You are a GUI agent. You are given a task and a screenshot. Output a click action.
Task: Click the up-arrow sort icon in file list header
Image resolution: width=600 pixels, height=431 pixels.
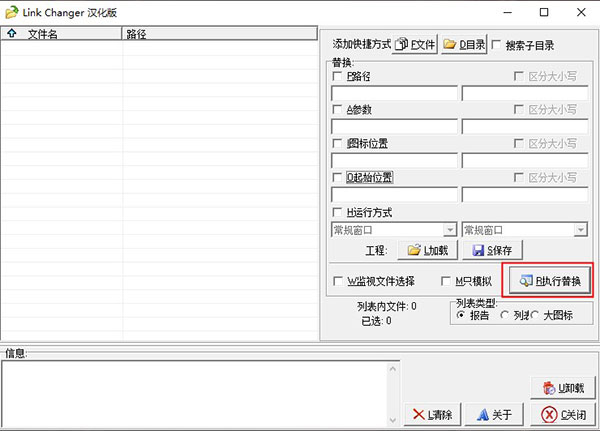click(12, 33)
